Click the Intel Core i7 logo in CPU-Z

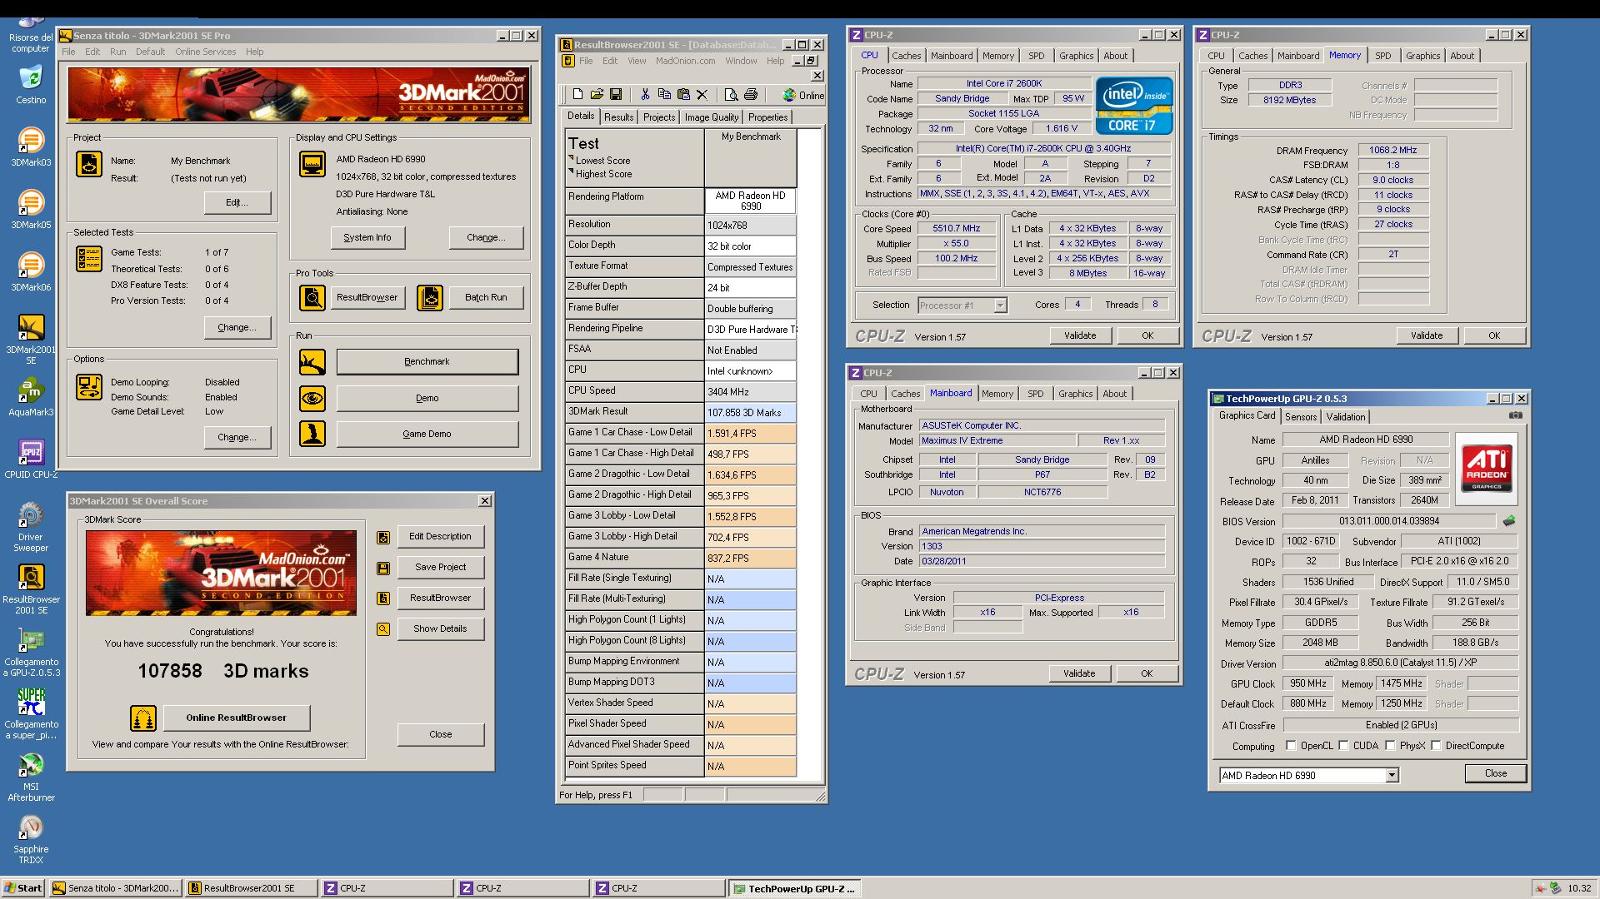click(x=1134, y=106)
